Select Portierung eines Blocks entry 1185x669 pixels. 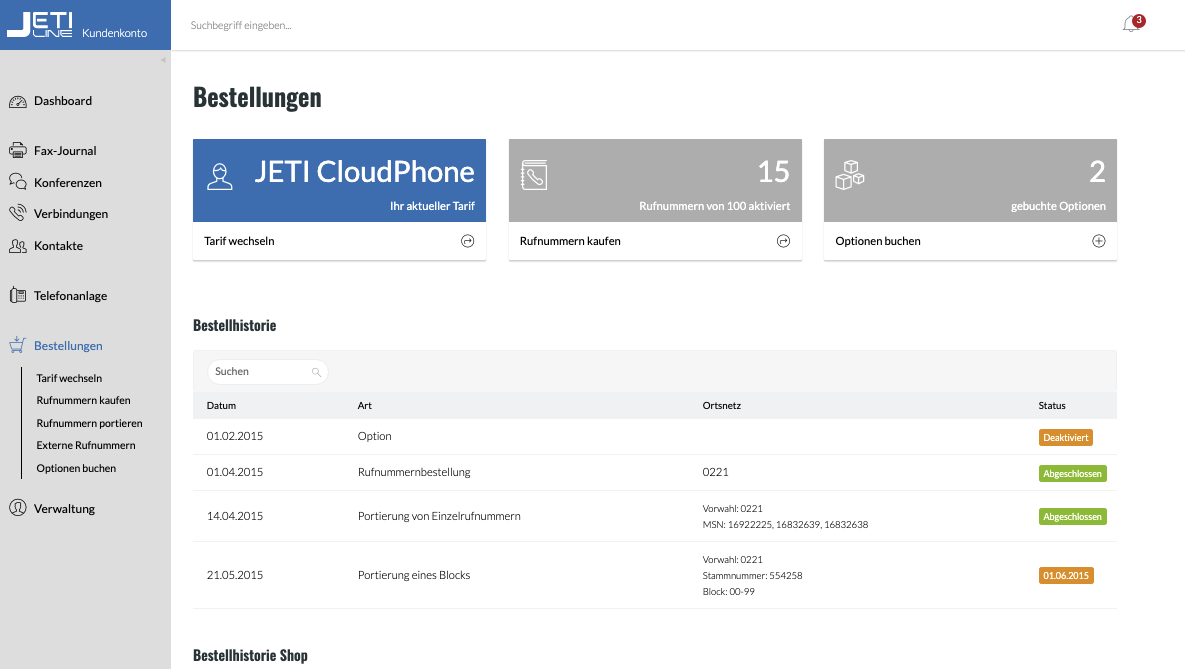click(x=414, y=575)
